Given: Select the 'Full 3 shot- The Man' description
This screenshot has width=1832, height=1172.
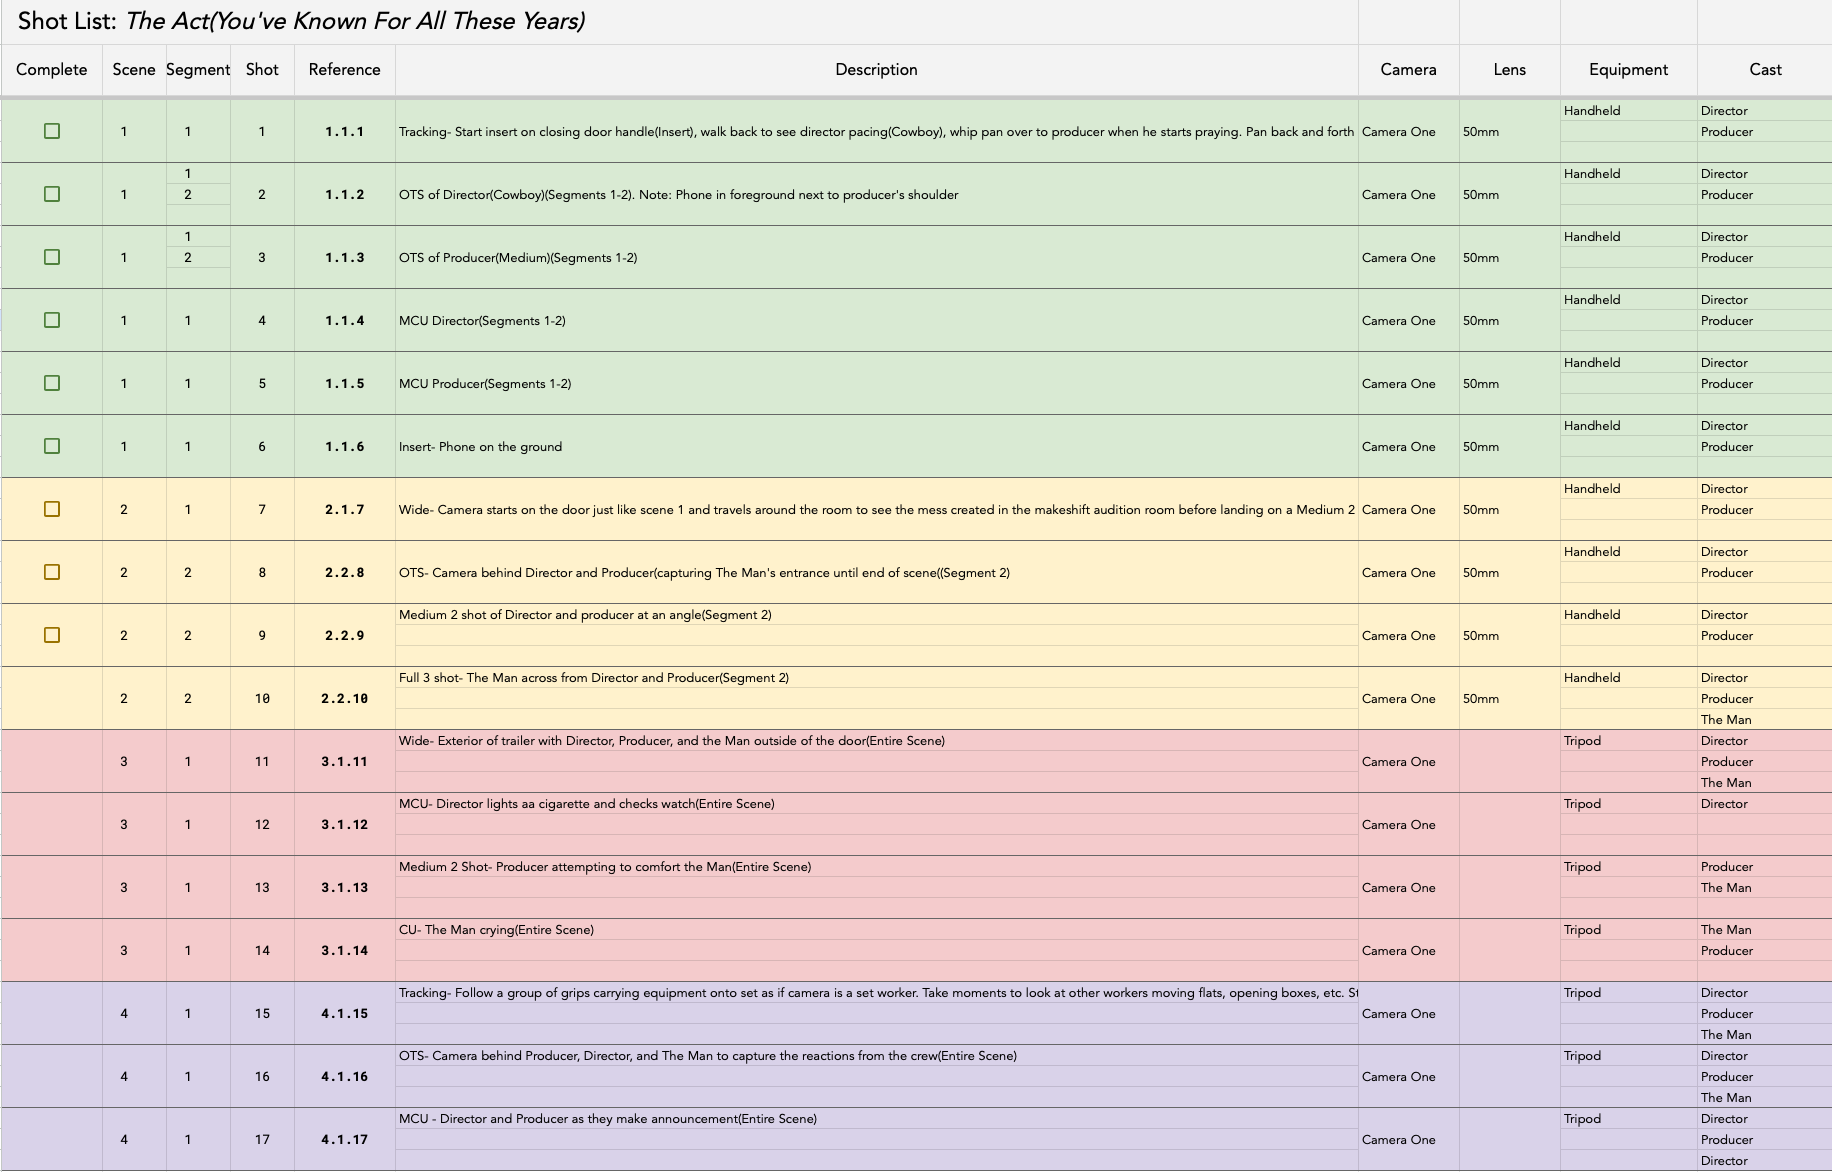Looking at the screenshot, I should (876, 677).
